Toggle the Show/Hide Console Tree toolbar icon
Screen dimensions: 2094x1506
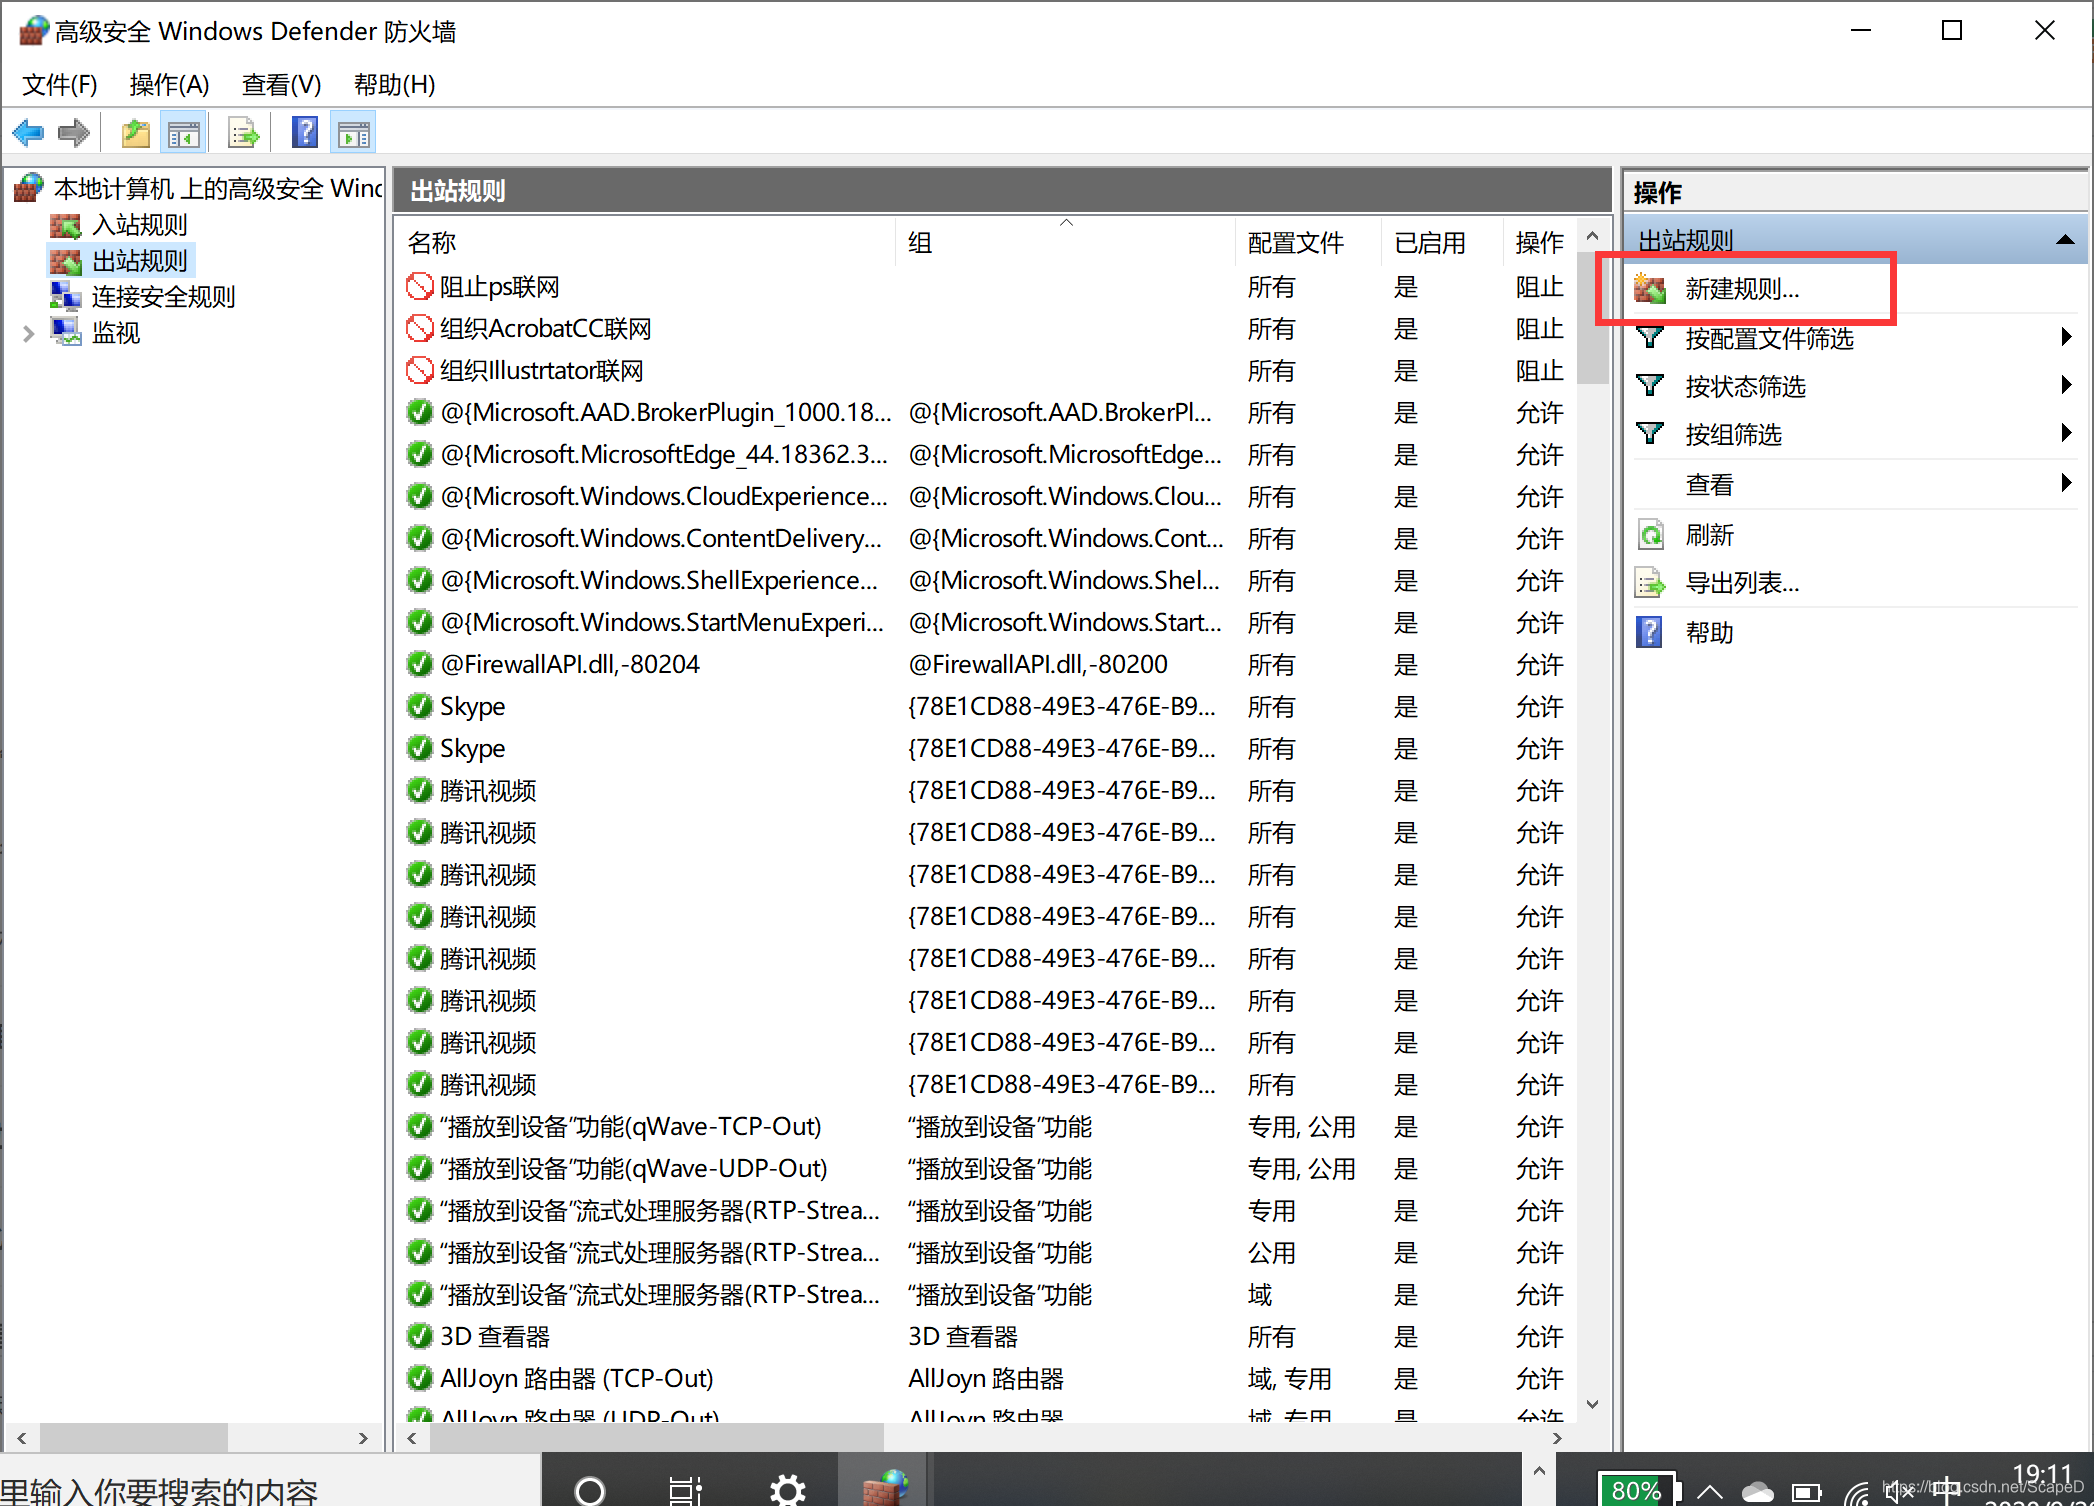(183, 133)
